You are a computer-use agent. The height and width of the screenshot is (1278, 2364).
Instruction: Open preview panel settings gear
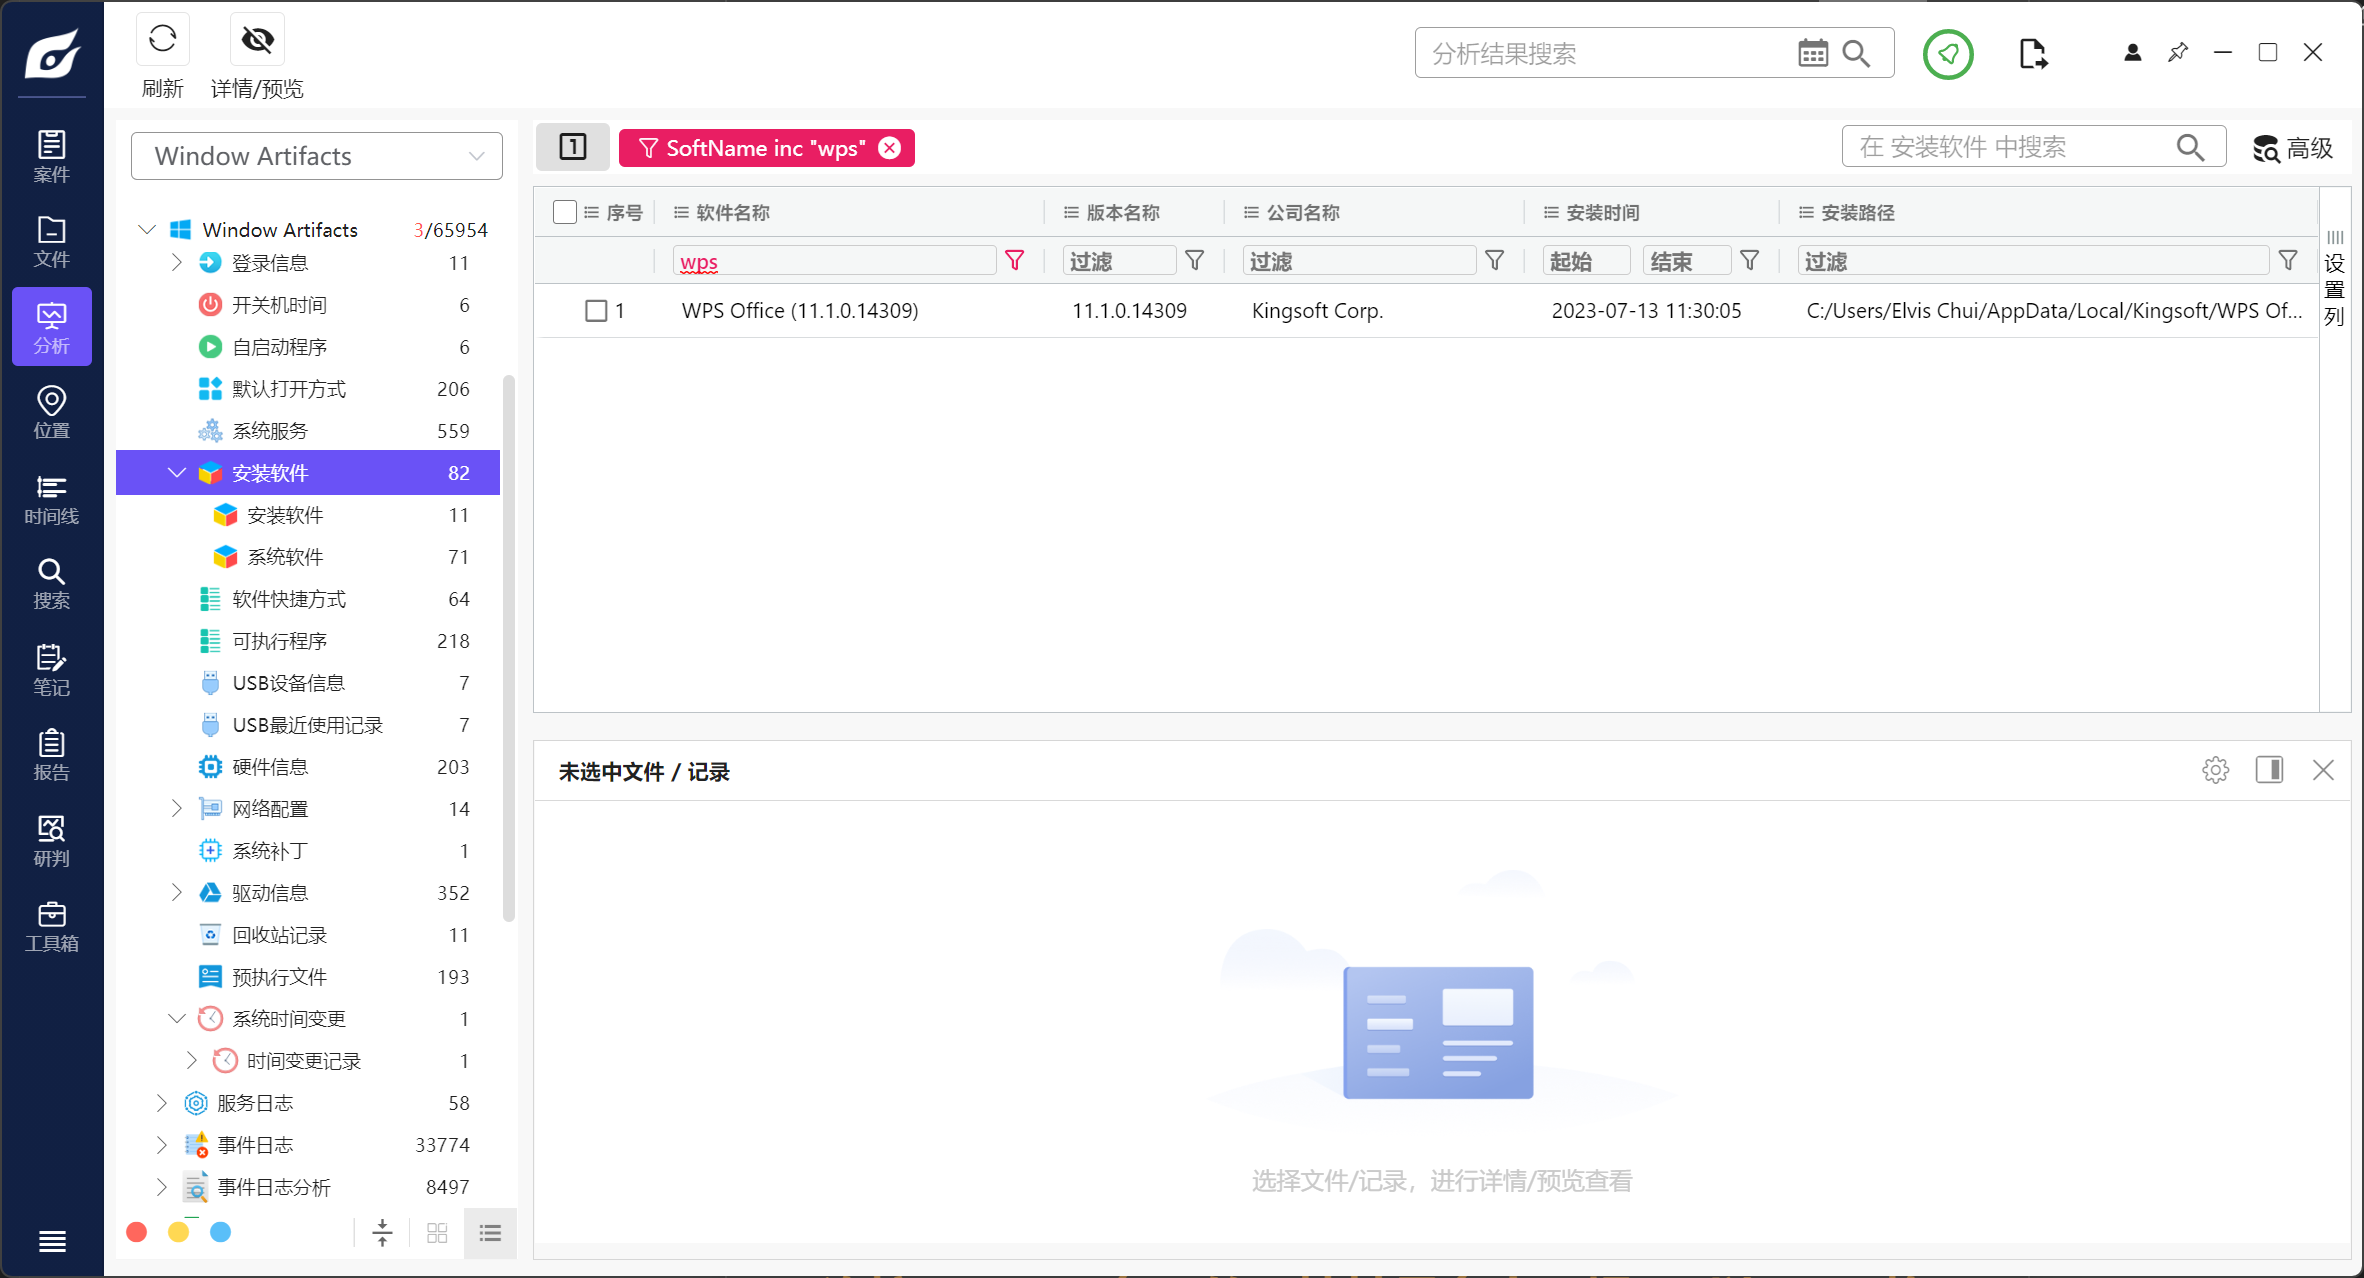[2215, 770]
